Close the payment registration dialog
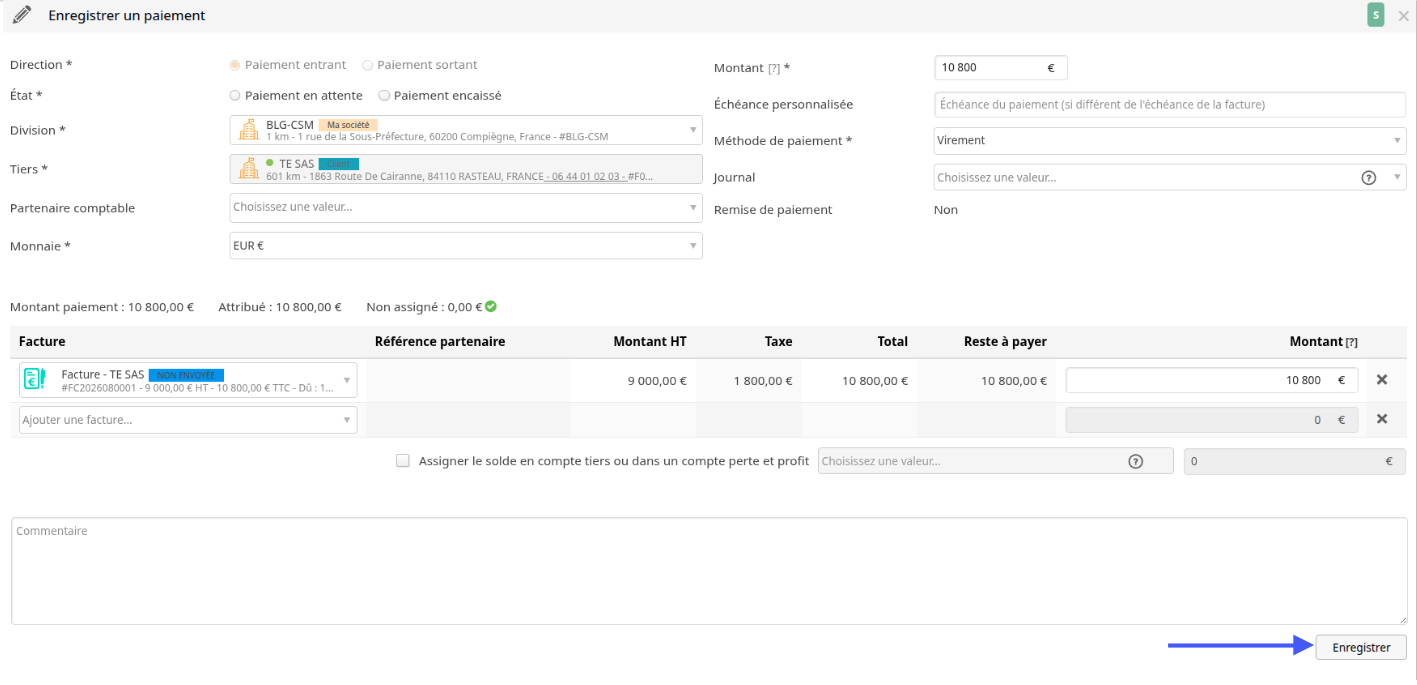This screenshot has height=685, width=1417. click(x=1403, y=16)
